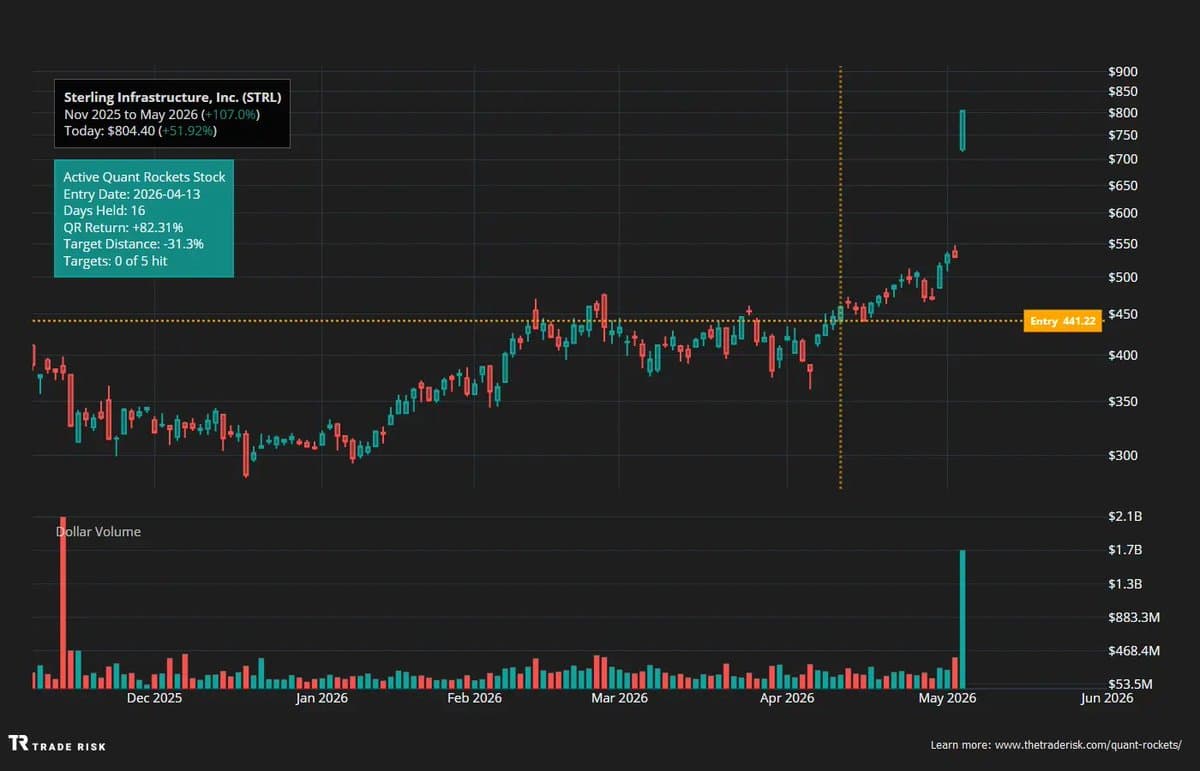Click the $800 price axis label
Image resolution: width=1200 pixels, height=771 pixels.
[x=1123, y=113]
